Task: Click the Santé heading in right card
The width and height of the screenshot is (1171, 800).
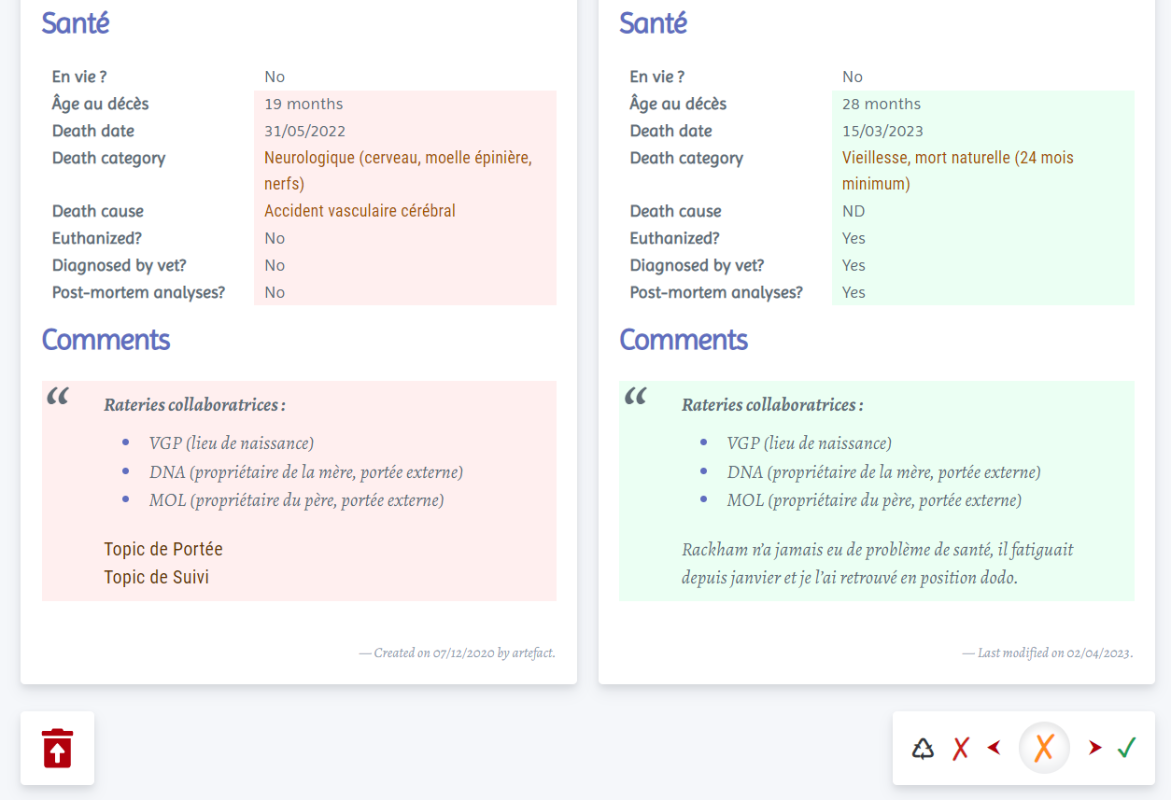Action: tap(653, 23)
